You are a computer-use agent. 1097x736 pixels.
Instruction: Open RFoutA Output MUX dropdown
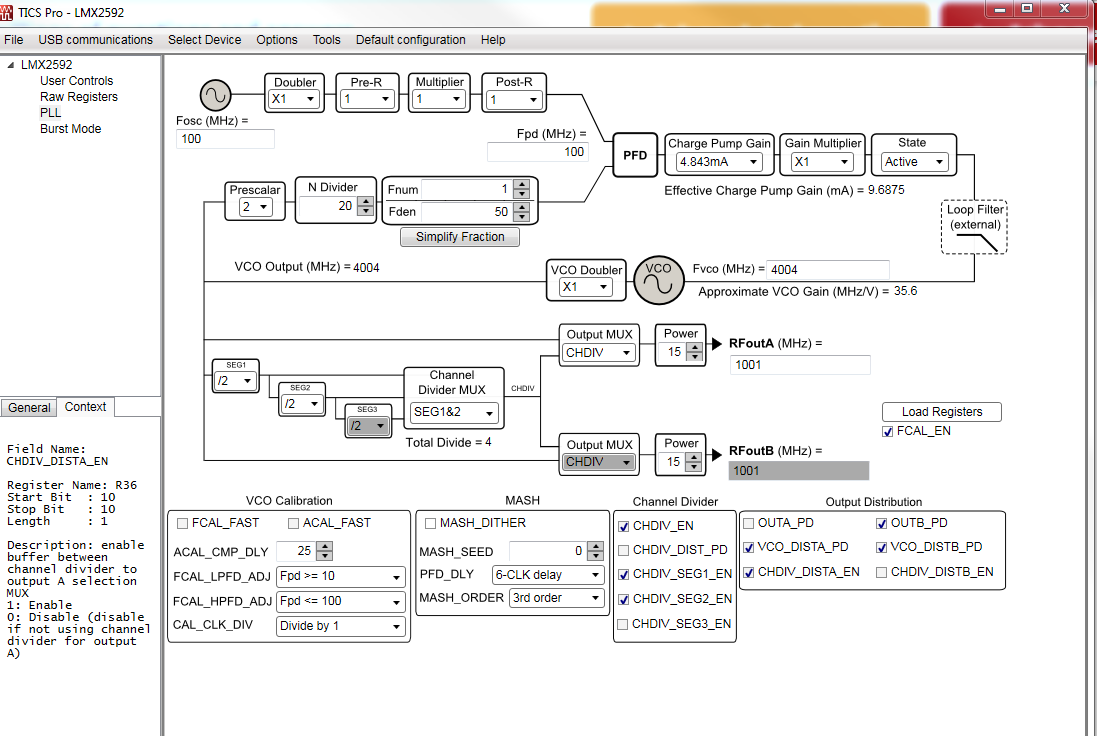599,353
